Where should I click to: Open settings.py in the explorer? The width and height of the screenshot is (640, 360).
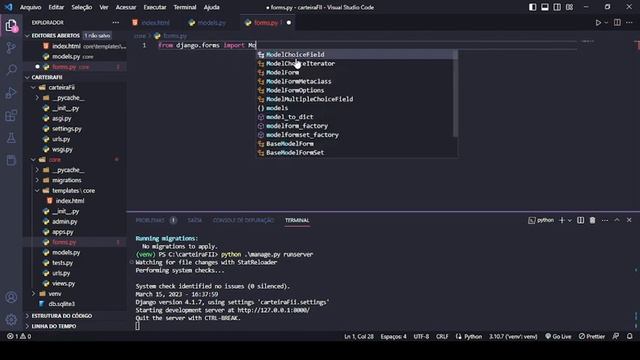[67, 129]
